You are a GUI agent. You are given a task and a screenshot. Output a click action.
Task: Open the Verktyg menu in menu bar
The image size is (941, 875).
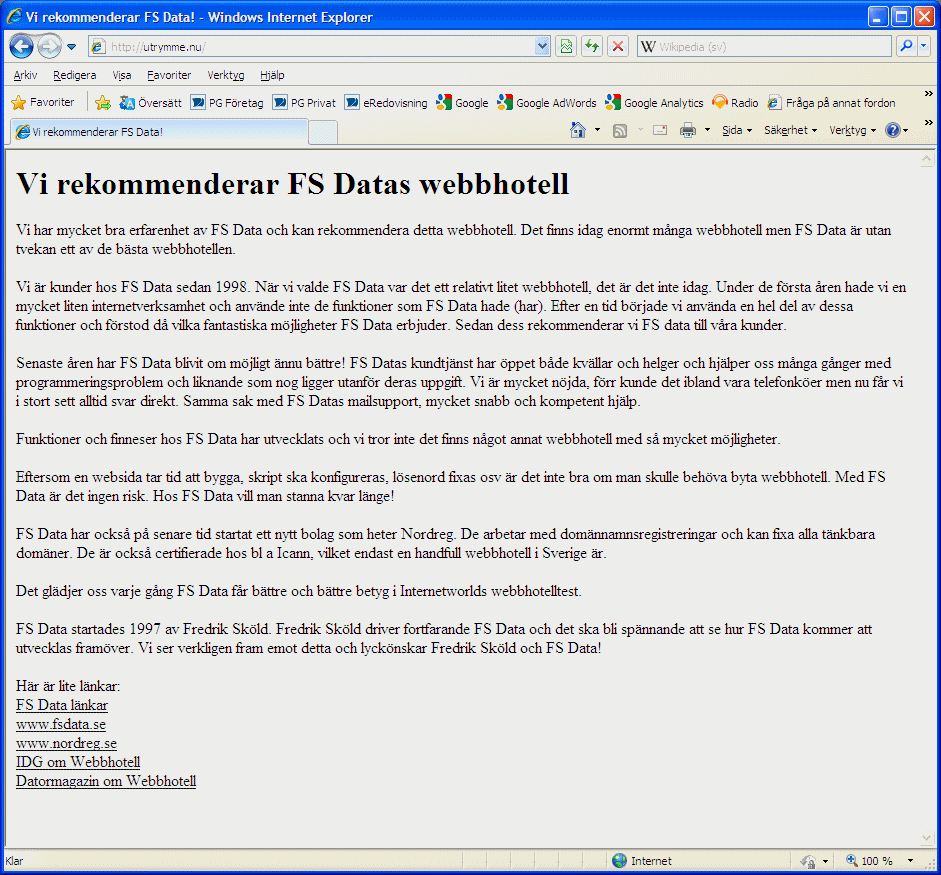click(x=226, y=75)
